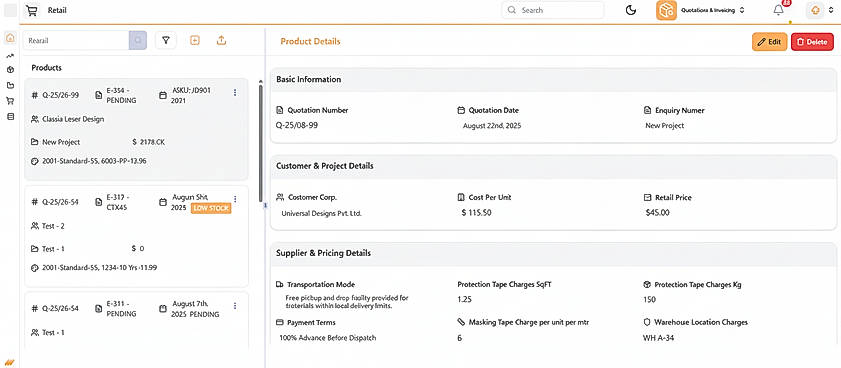Click 'Test - 2' customer text
The width and height of the screenshot is (841, 368).
pyautogui.click(x=53, y=226)
